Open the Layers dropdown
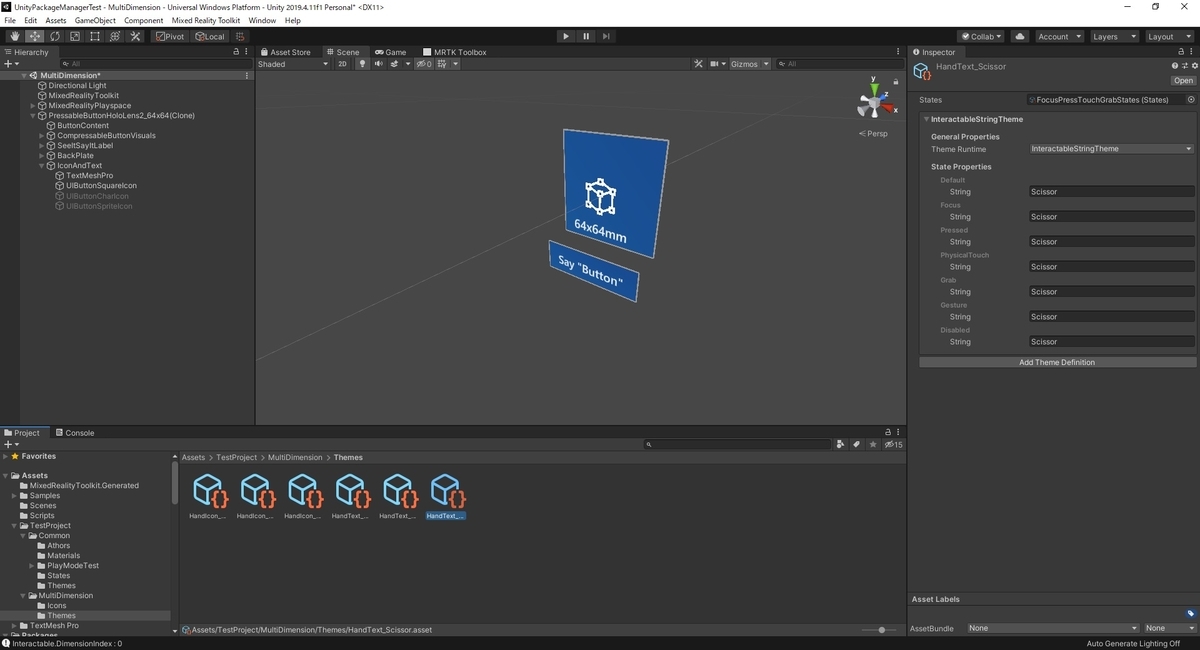Image resolution: width=1200 pixels, height=650 pixels. coord(1113,36)
